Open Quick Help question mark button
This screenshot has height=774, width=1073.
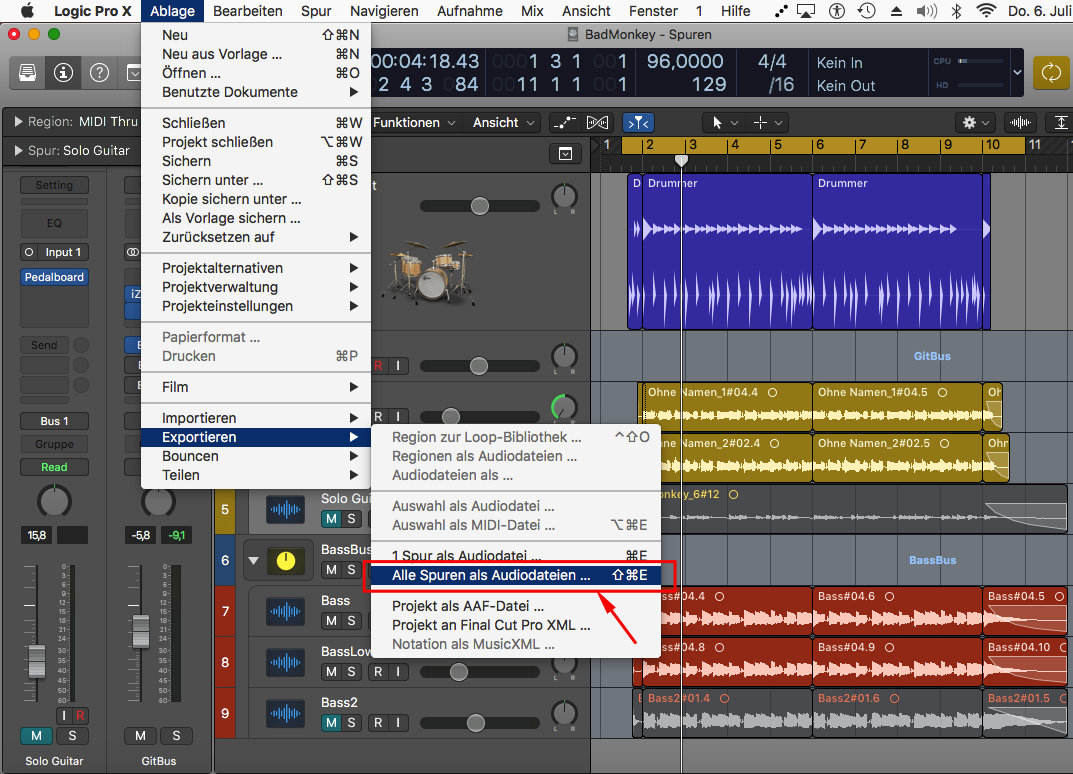point(99,72)
